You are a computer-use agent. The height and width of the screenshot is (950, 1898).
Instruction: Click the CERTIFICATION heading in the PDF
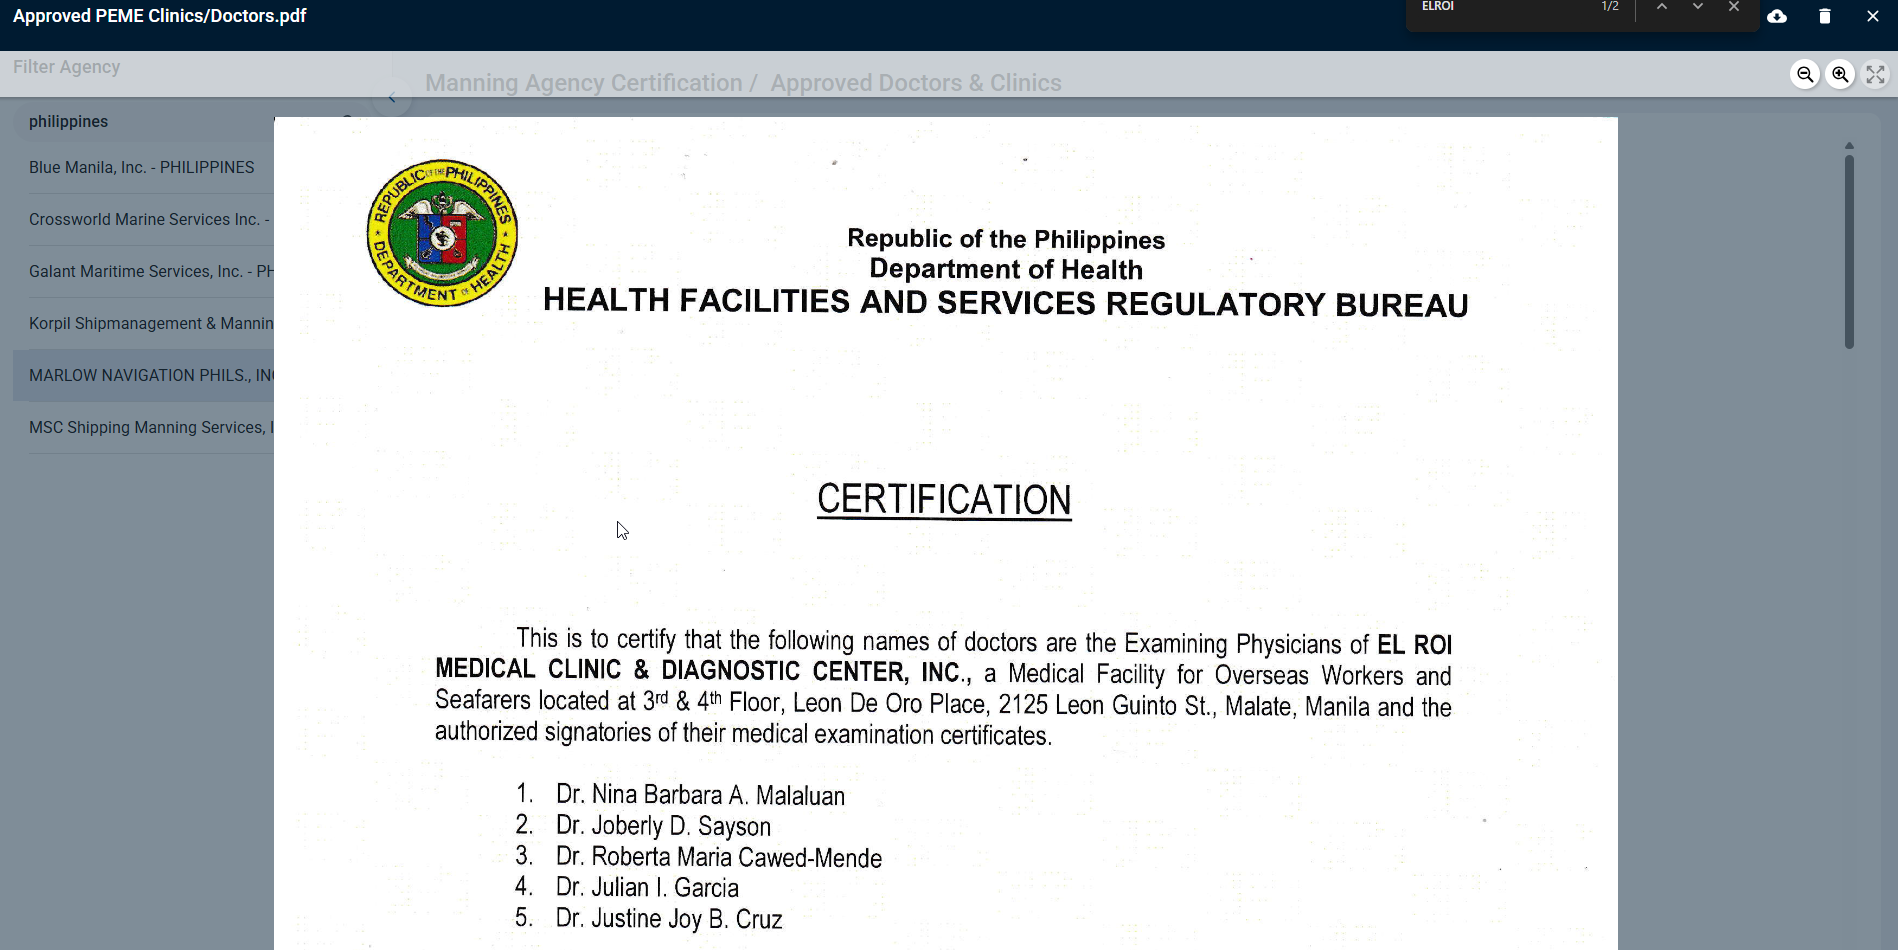(944, 500)
